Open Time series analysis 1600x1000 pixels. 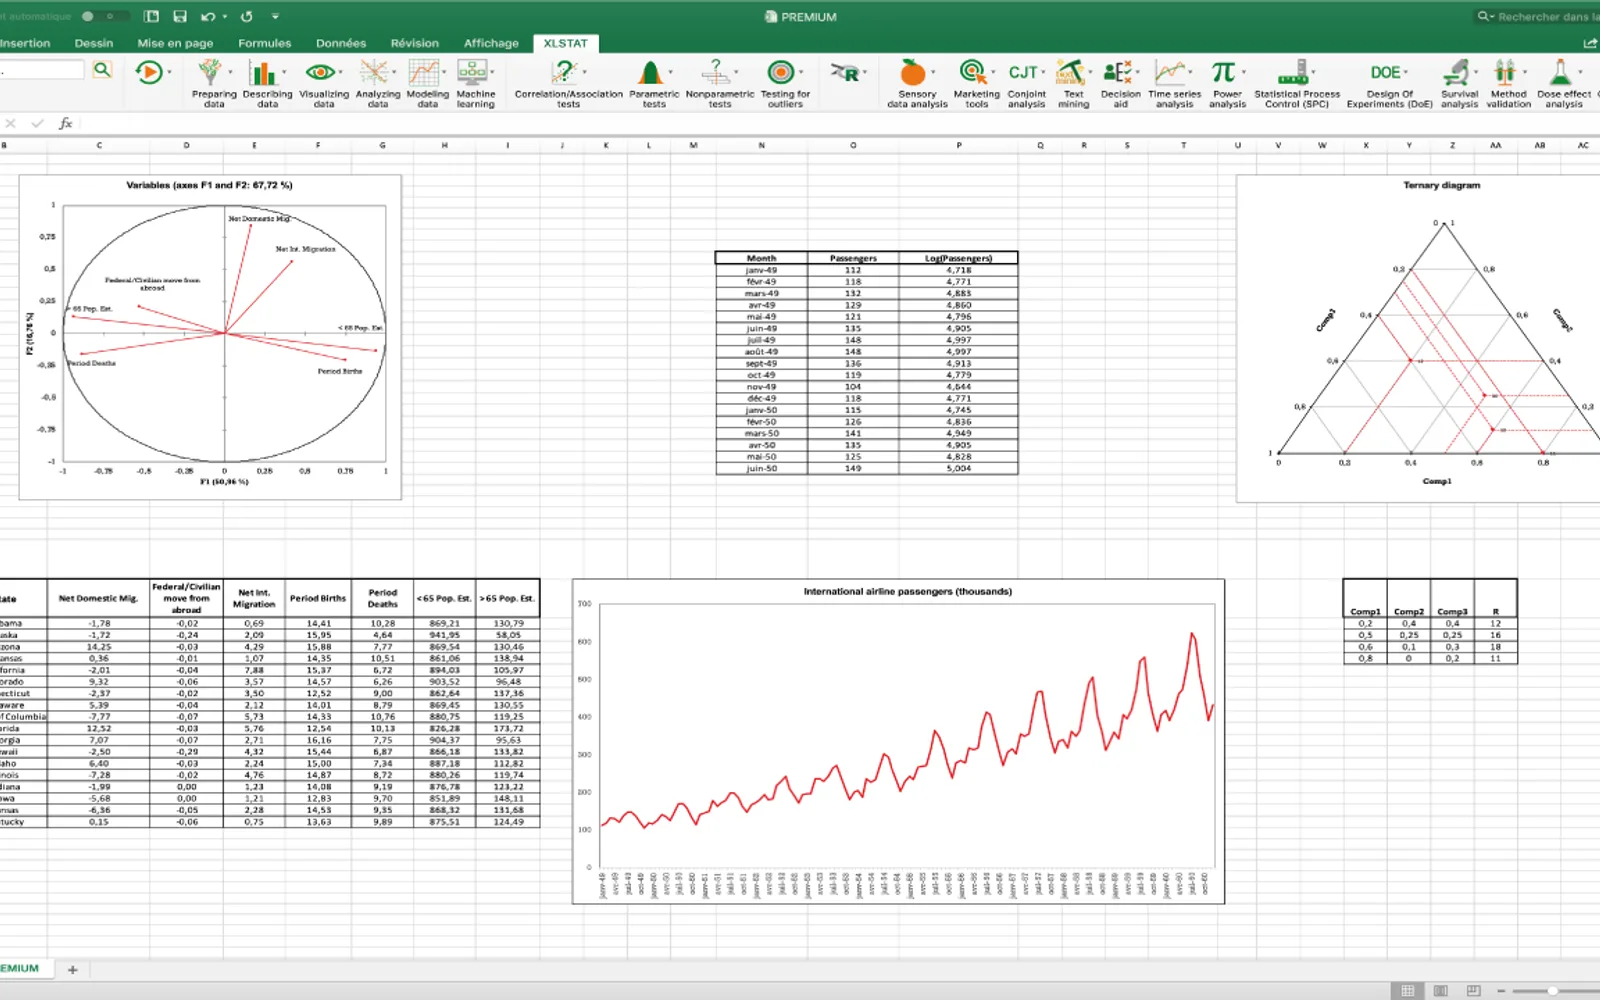[x=1174, y=83]
